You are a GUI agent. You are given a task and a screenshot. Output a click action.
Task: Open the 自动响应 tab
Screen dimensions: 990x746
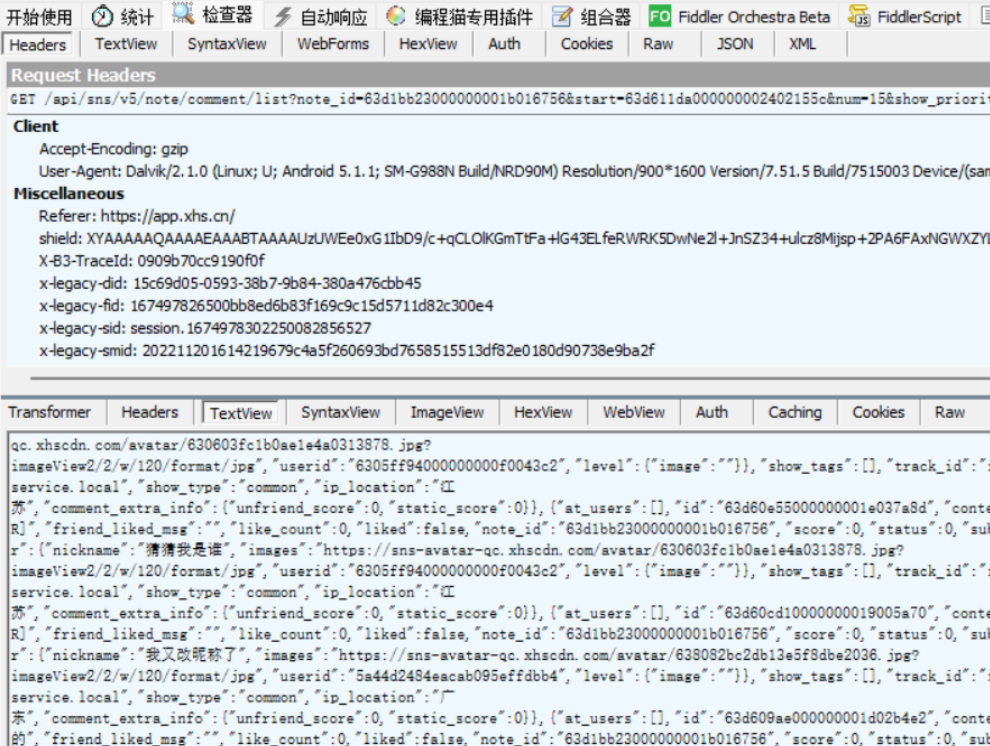click(321, 17)
